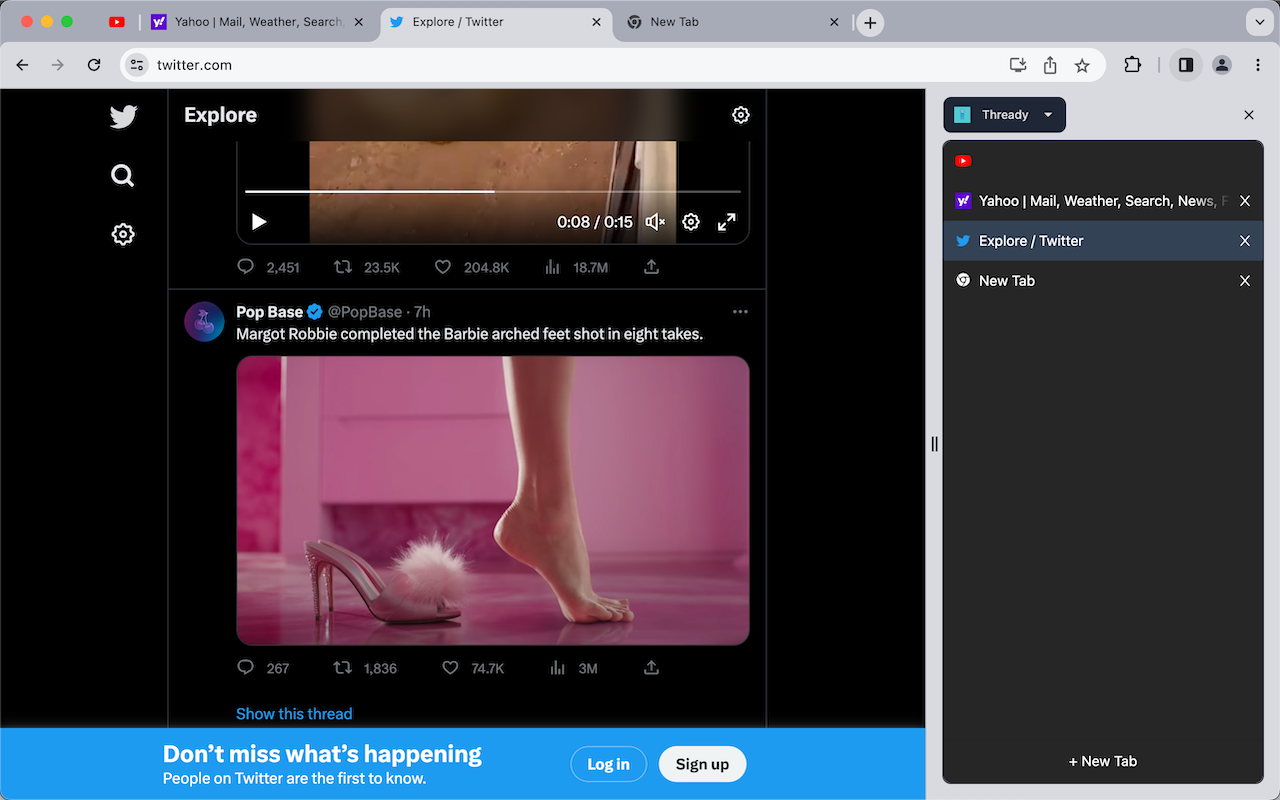Open the Thready side panel dropdown
The image size is (1280, 800).
tap(1004, 115)
